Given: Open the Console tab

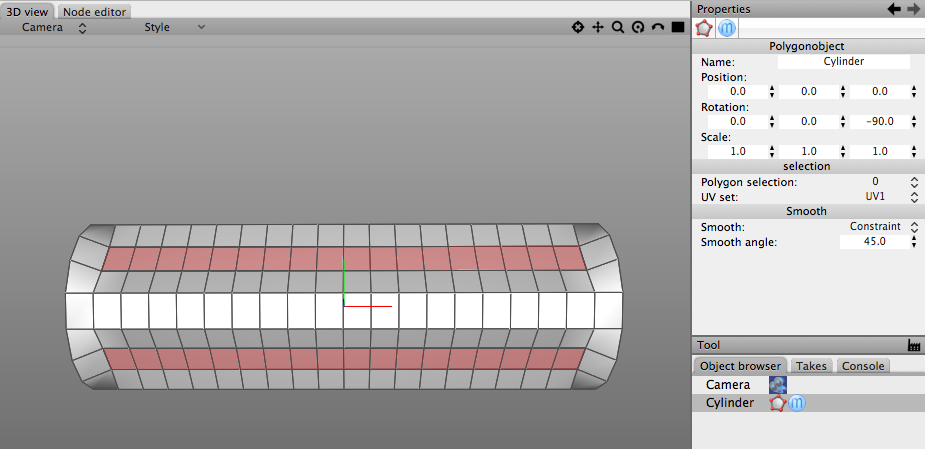Looking at the screenshot, I should pyautogui.click(x=862, y=366).
